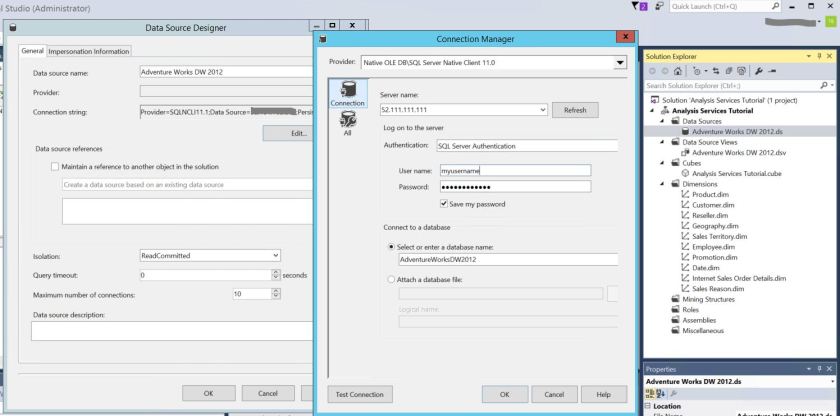Click the stacked pages icon in Solution Explorer toolbar
The height and width of the screenshot is (416, 840).
(x=729, y=71)
